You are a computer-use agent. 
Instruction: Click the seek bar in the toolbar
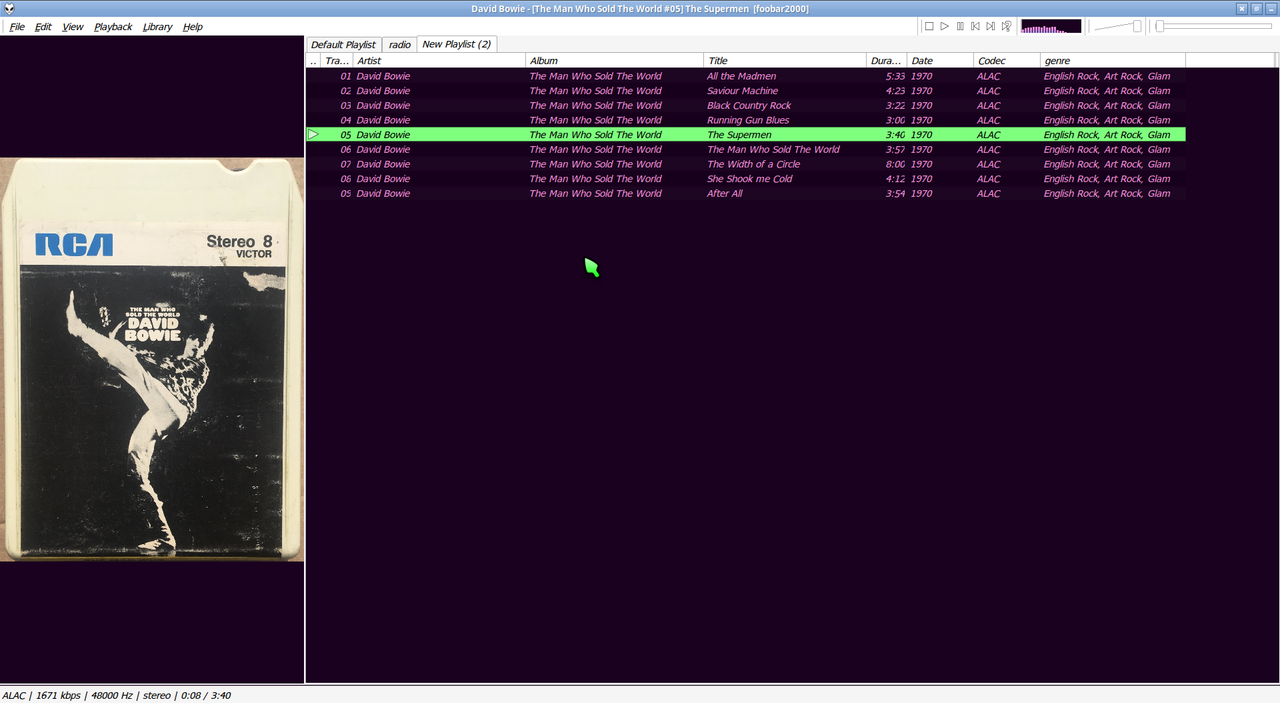[x=1215, y=26]
